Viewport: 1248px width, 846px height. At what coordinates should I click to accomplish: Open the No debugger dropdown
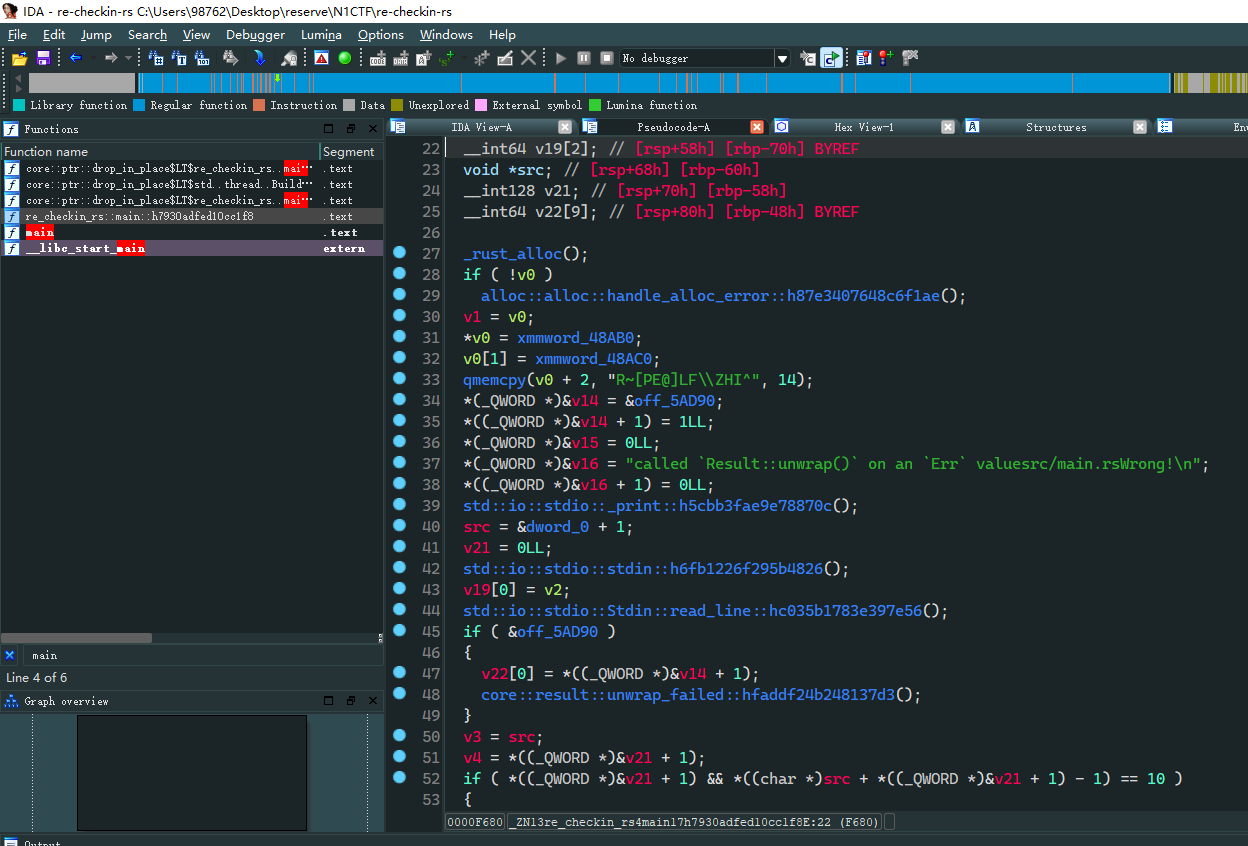pyautogui.click(x=782, y=59)
